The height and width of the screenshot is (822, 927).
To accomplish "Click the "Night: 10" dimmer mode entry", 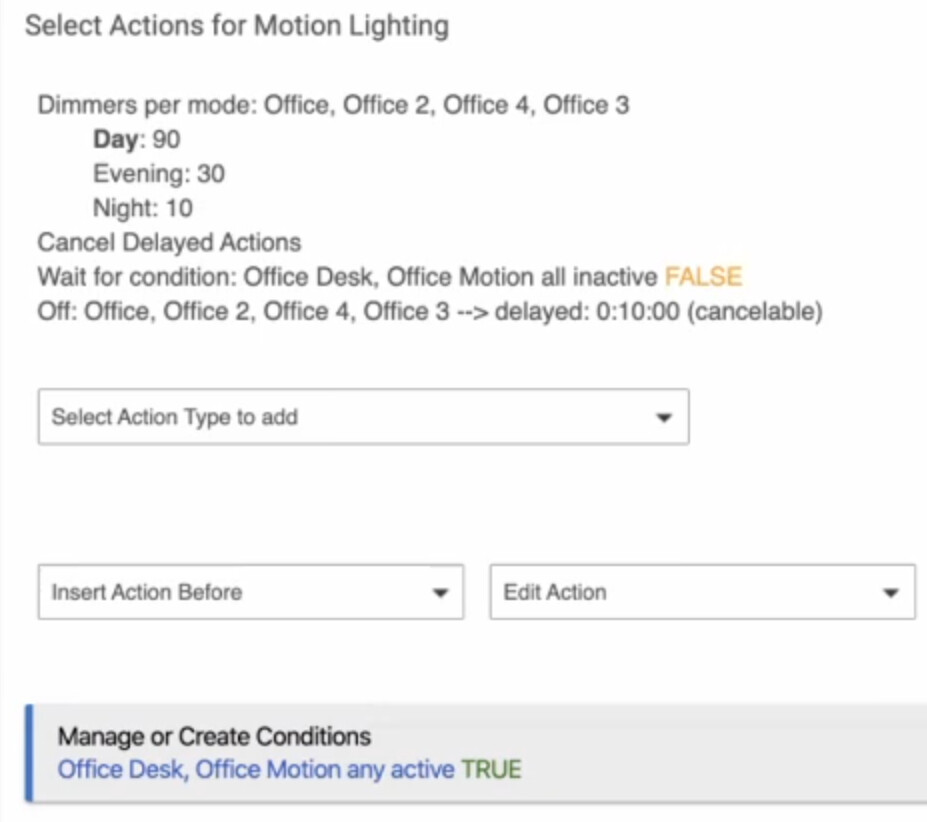I will pyautogui.click(x=143, y=208).
